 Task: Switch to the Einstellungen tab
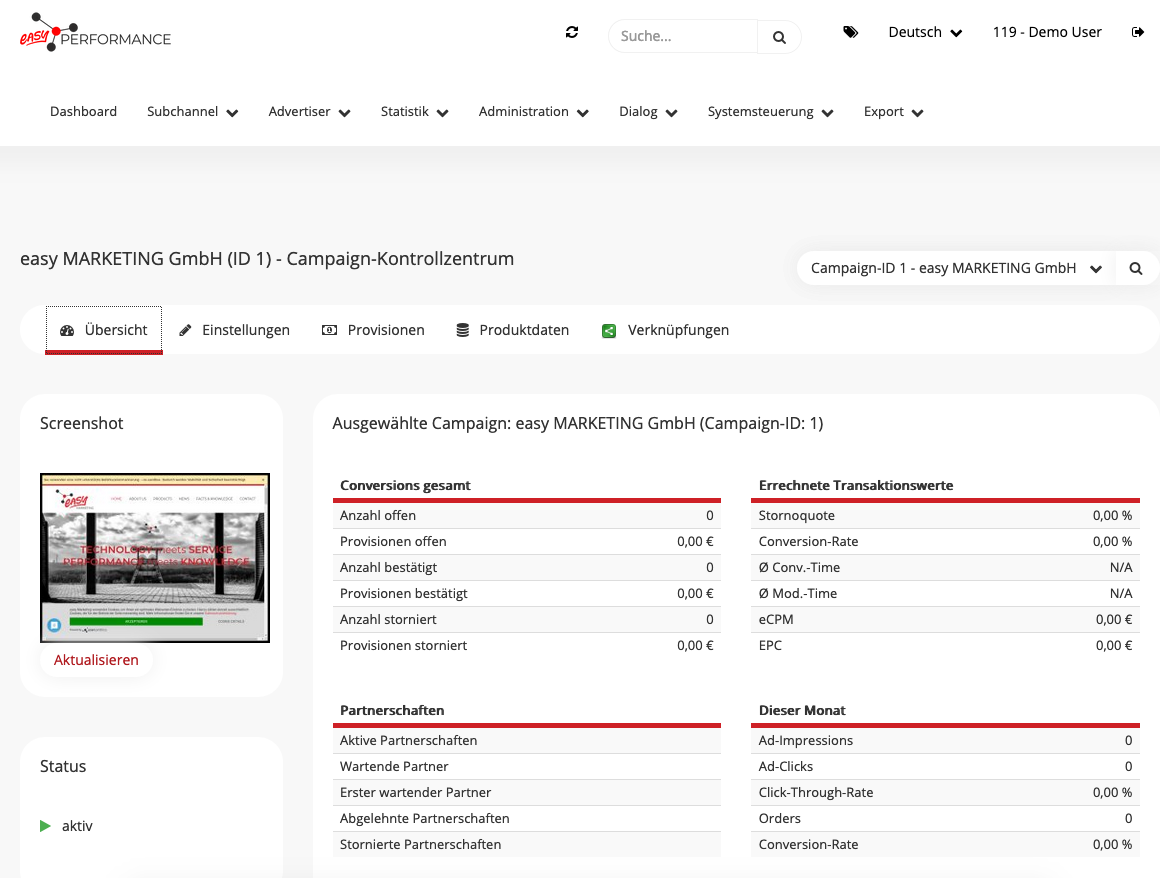(235, 330)
